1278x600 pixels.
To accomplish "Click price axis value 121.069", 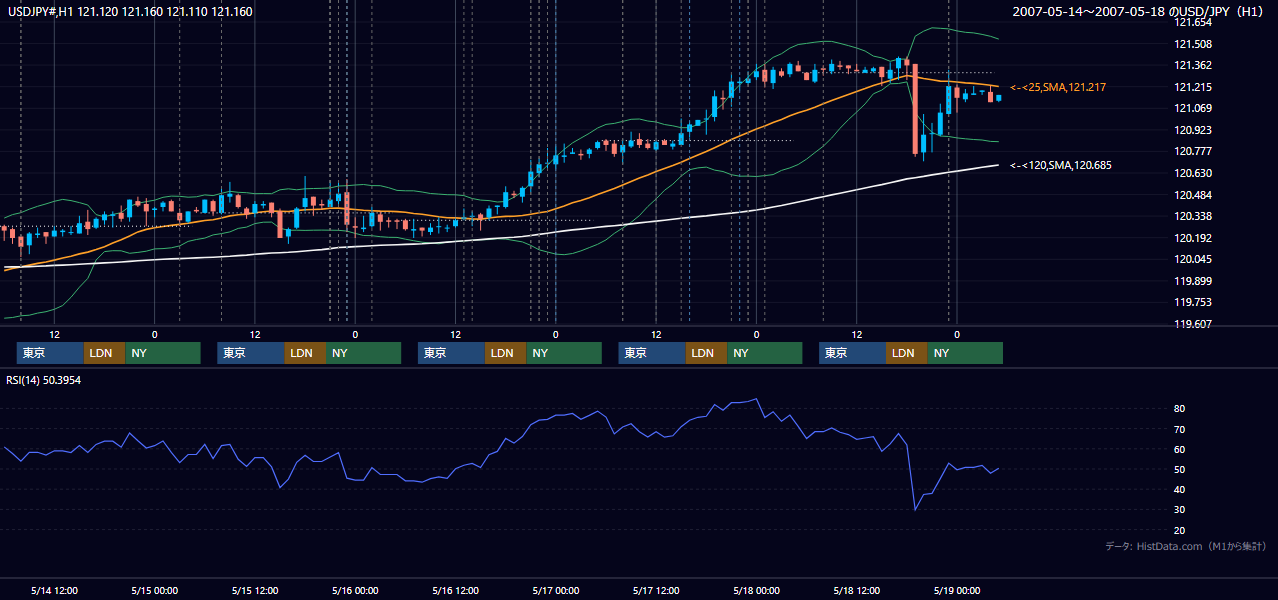I will click(1193, 108).
